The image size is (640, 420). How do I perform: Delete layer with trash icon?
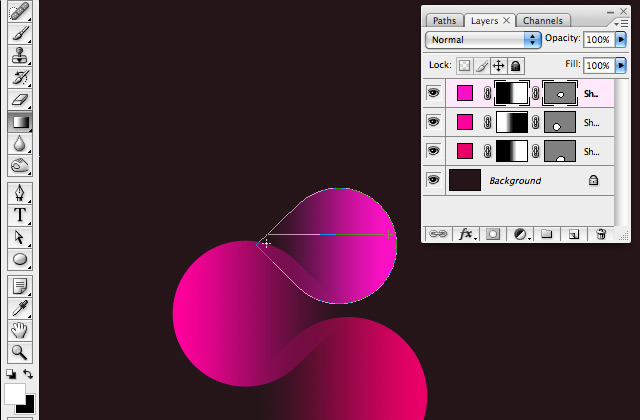pos(601,234)
